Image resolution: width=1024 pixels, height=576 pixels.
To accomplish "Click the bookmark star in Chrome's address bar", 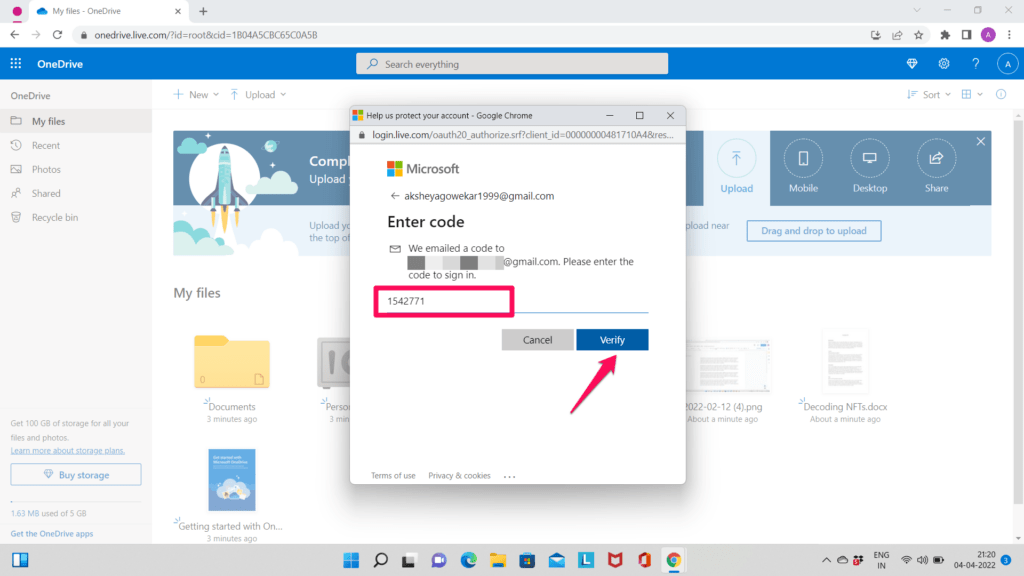I will coord(918,33).
